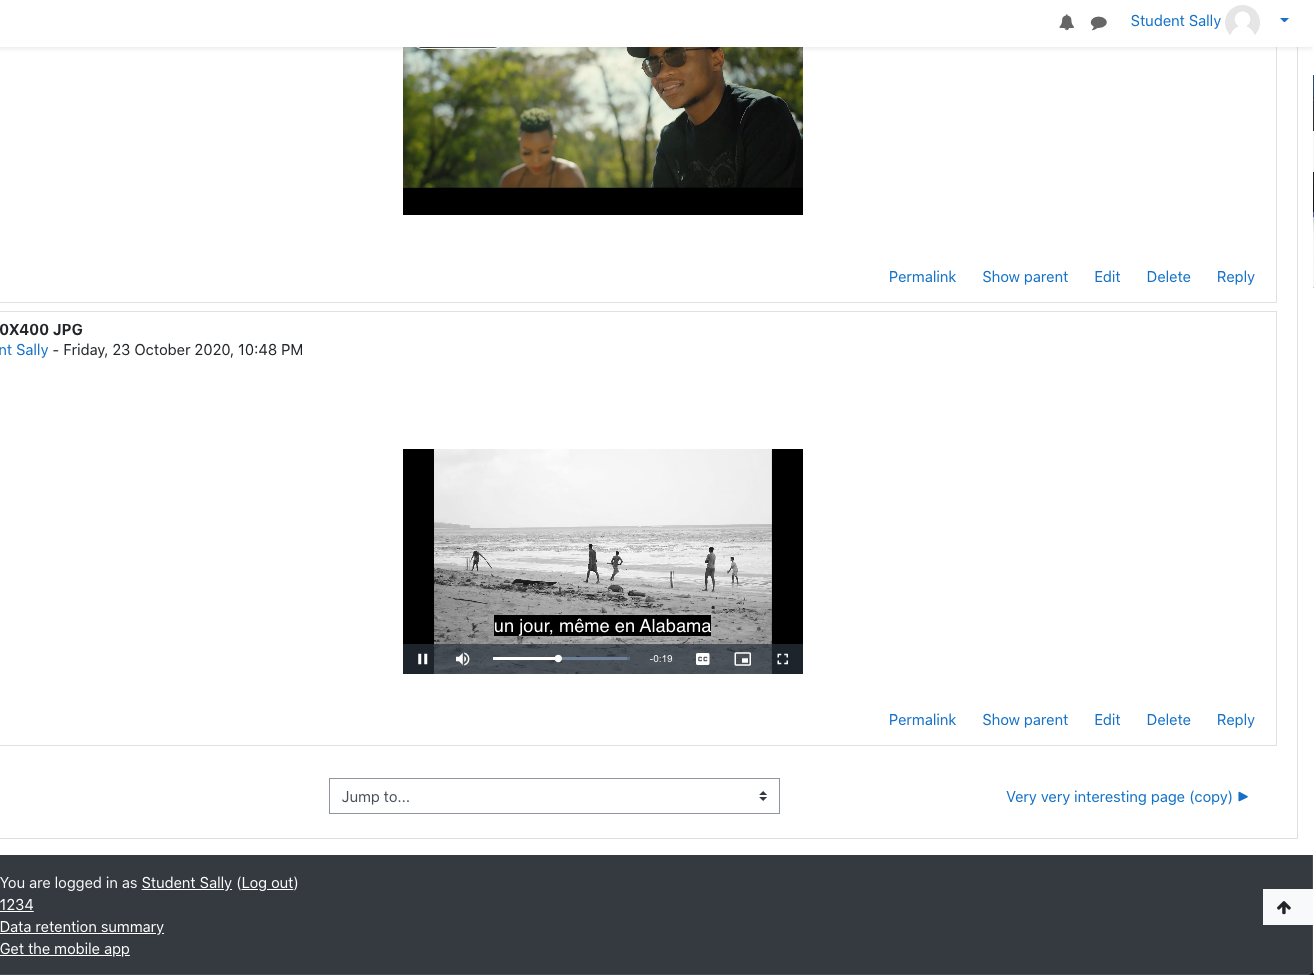
Task: Click the subtitle text un jour, même en Alabama
Action: click(602, 626)
